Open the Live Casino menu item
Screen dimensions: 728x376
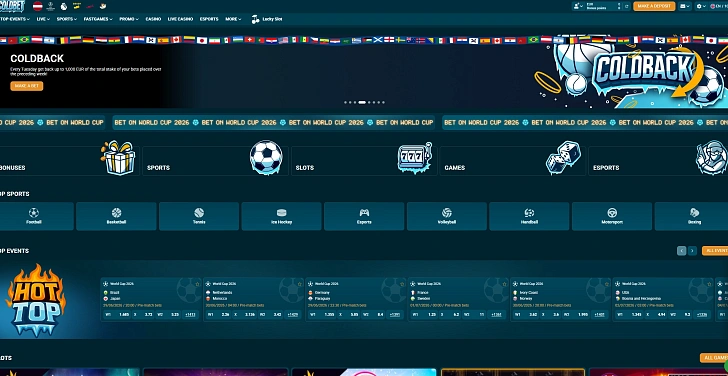[180, 19]
